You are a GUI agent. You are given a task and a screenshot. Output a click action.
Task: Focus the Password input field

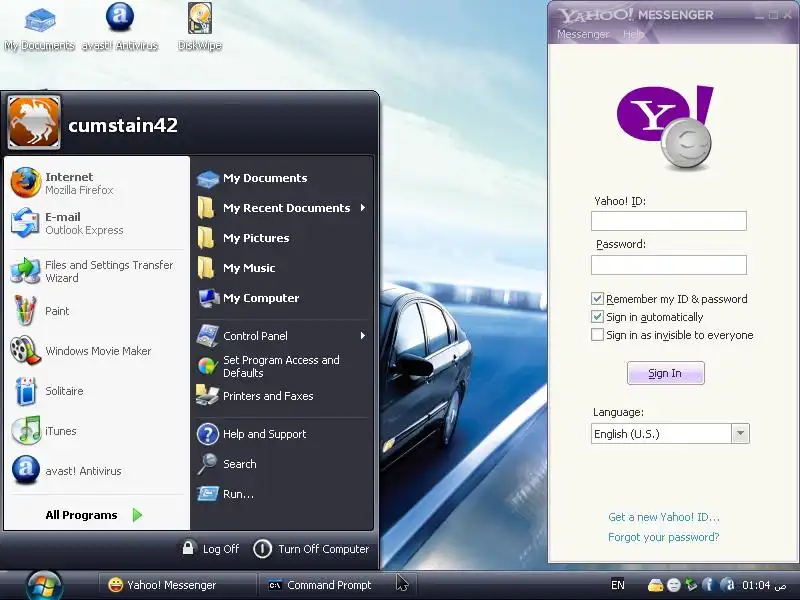pos(668,265)
